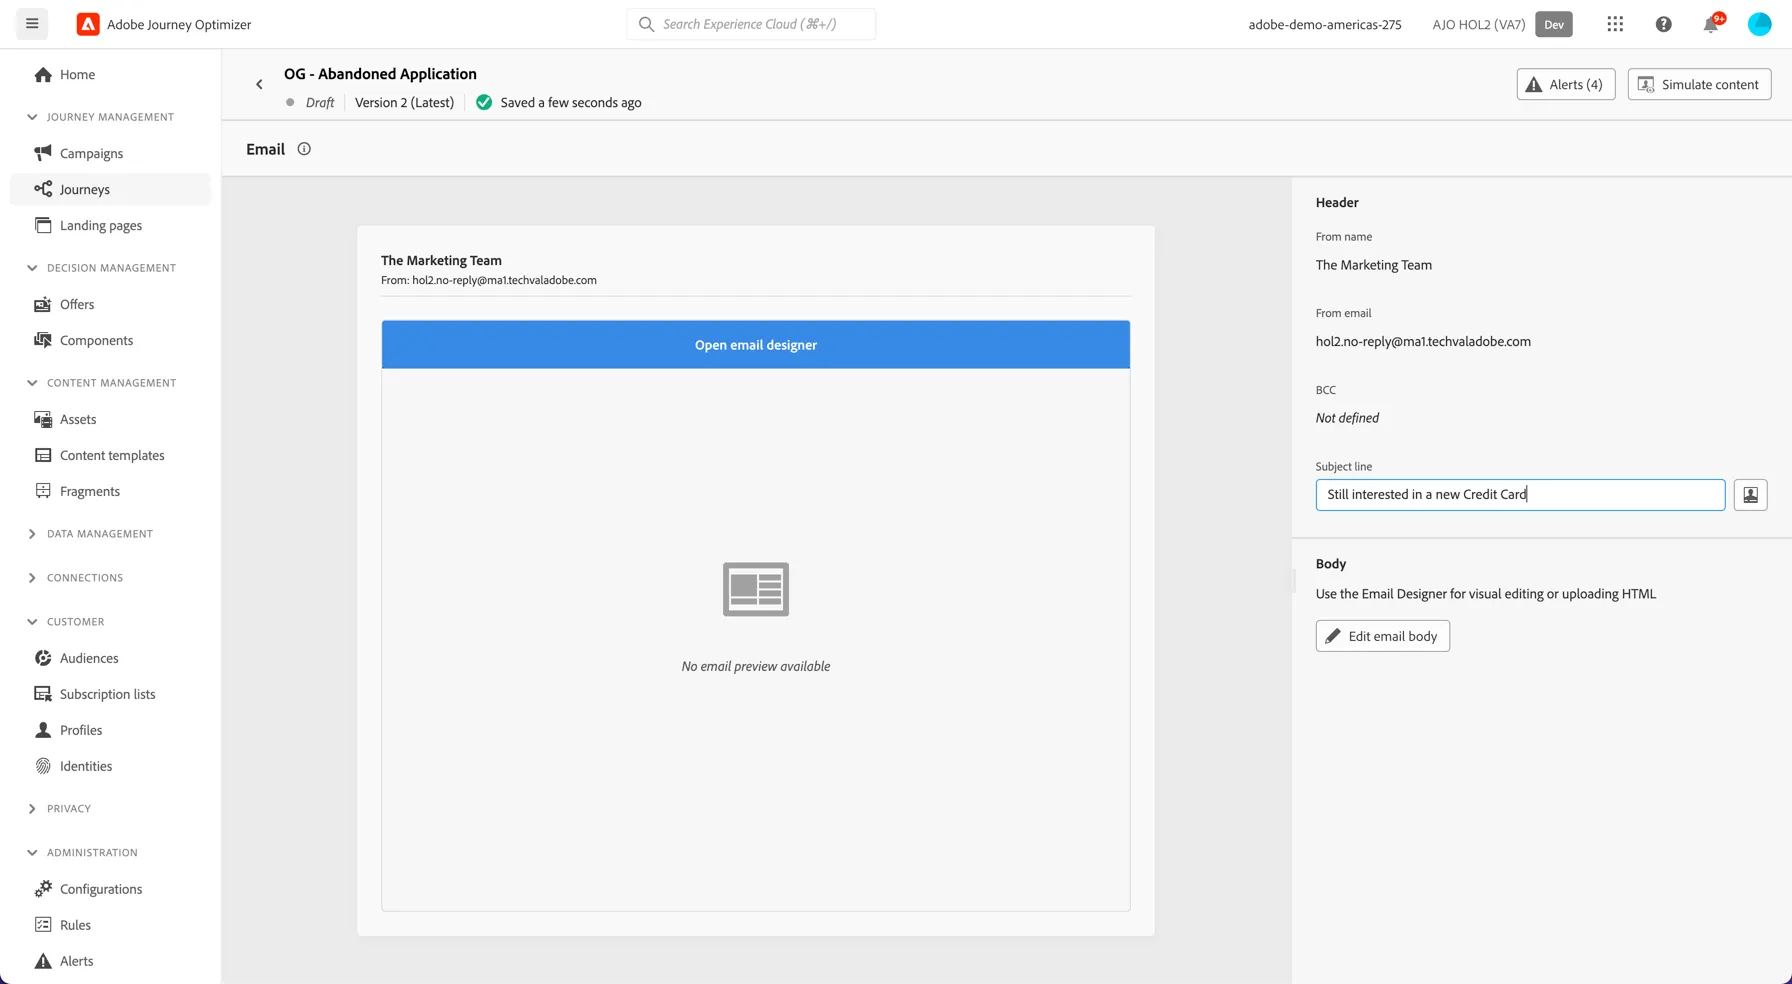Image resolution: width=1792 pixels, height=984 pixels.
Task: Click the Alerts (4) button
Action: (1565, 84)
